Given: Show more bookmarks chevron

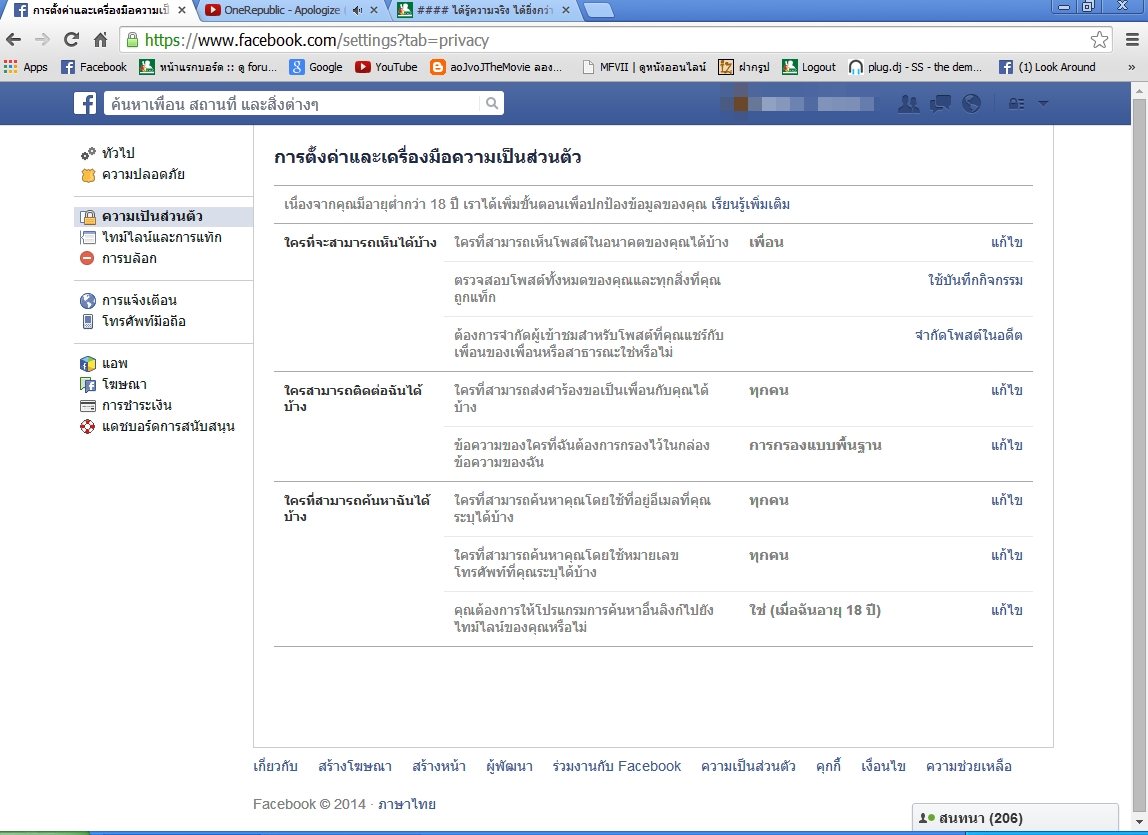Looking at the screenshot, I should point(1132,67).
